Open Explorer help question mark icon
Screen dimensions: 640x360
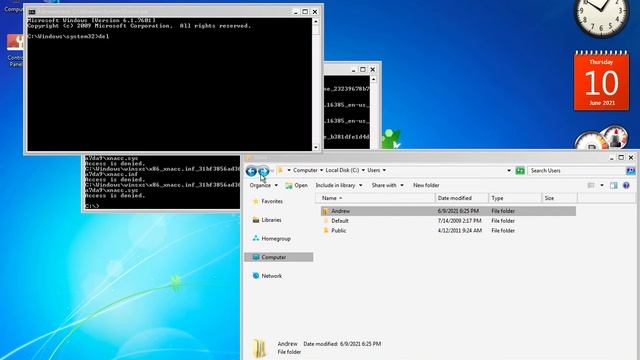pyautogui.click(x=626, y=185)
